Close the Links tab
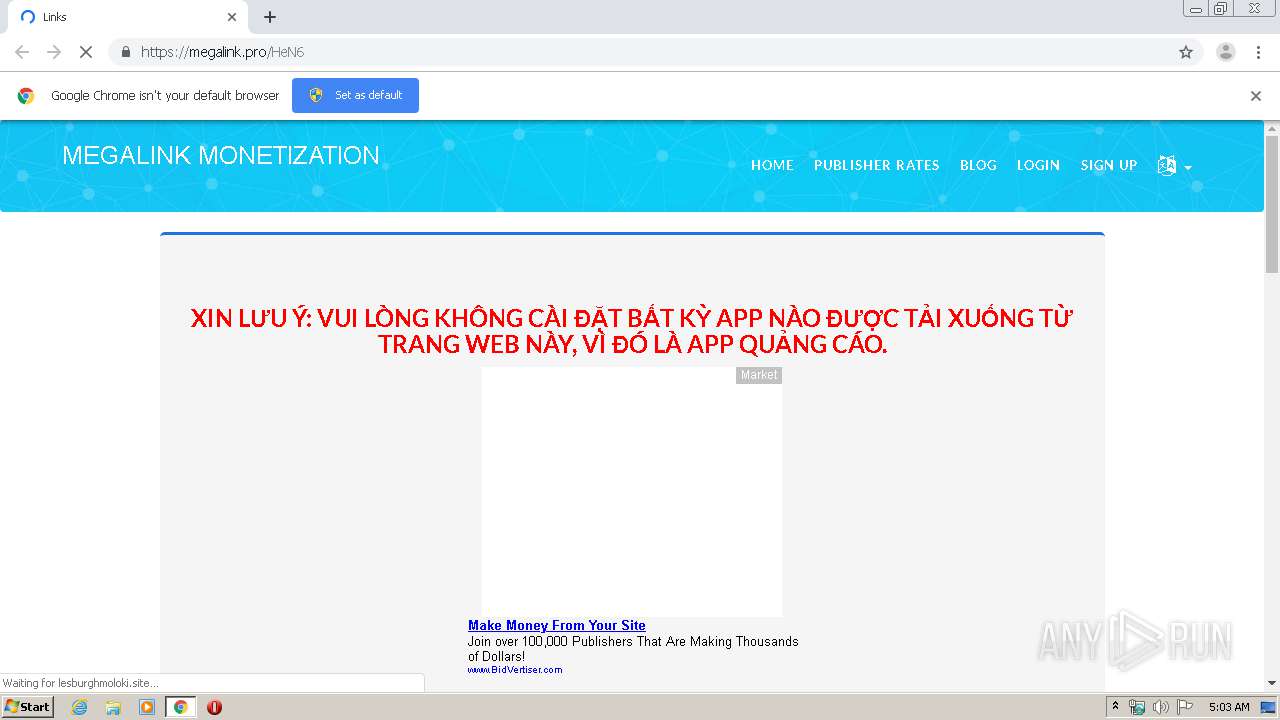Viewport: 1280px width, 720px height. 232,17
